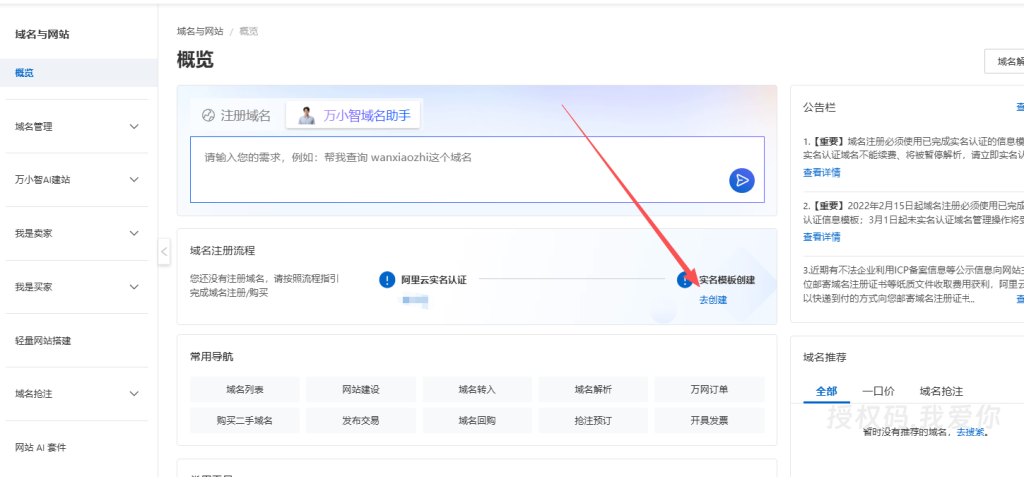This screenshot has height=477, width=1024.
Task: Send the query with the blue arrow button
Action: click(x=742, y=180)
